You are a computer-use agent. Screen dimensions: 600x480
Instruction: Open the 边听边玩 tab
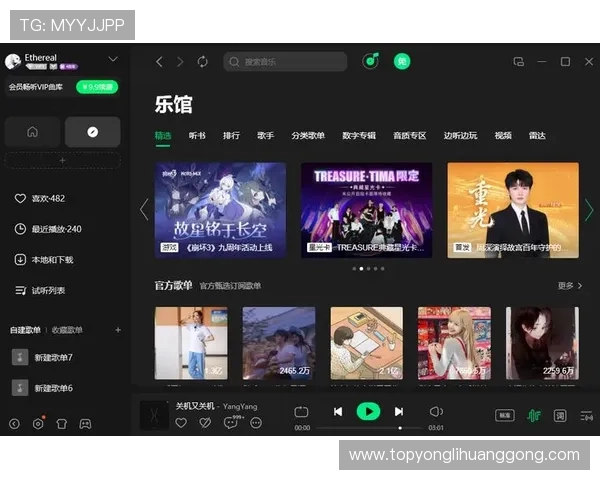point(460,136)
